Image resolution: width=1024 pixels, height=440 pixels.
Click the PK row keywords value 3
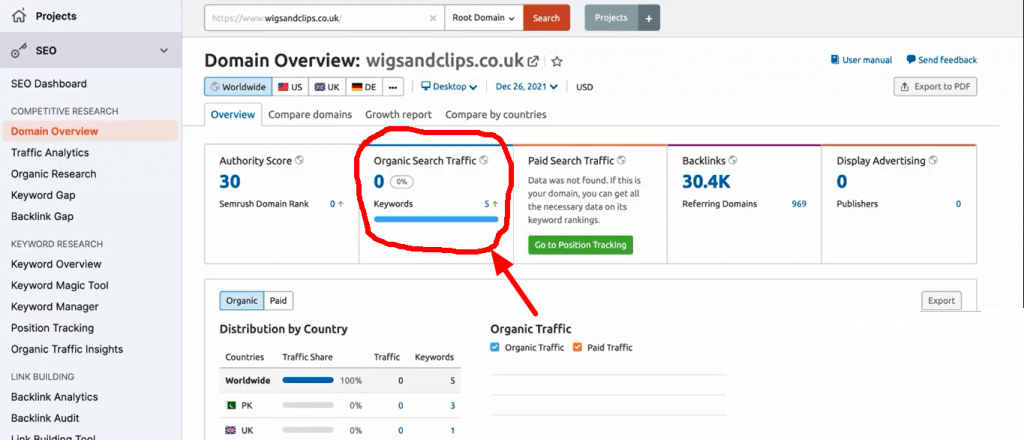click(x=453, y=405)
